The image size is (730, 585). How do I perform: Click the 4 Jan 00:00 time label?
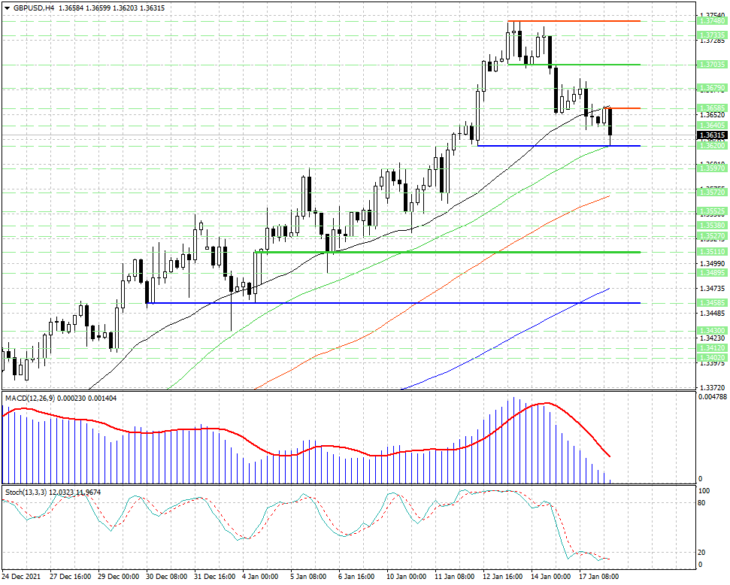pyautogui.click(x=259, y=577)
